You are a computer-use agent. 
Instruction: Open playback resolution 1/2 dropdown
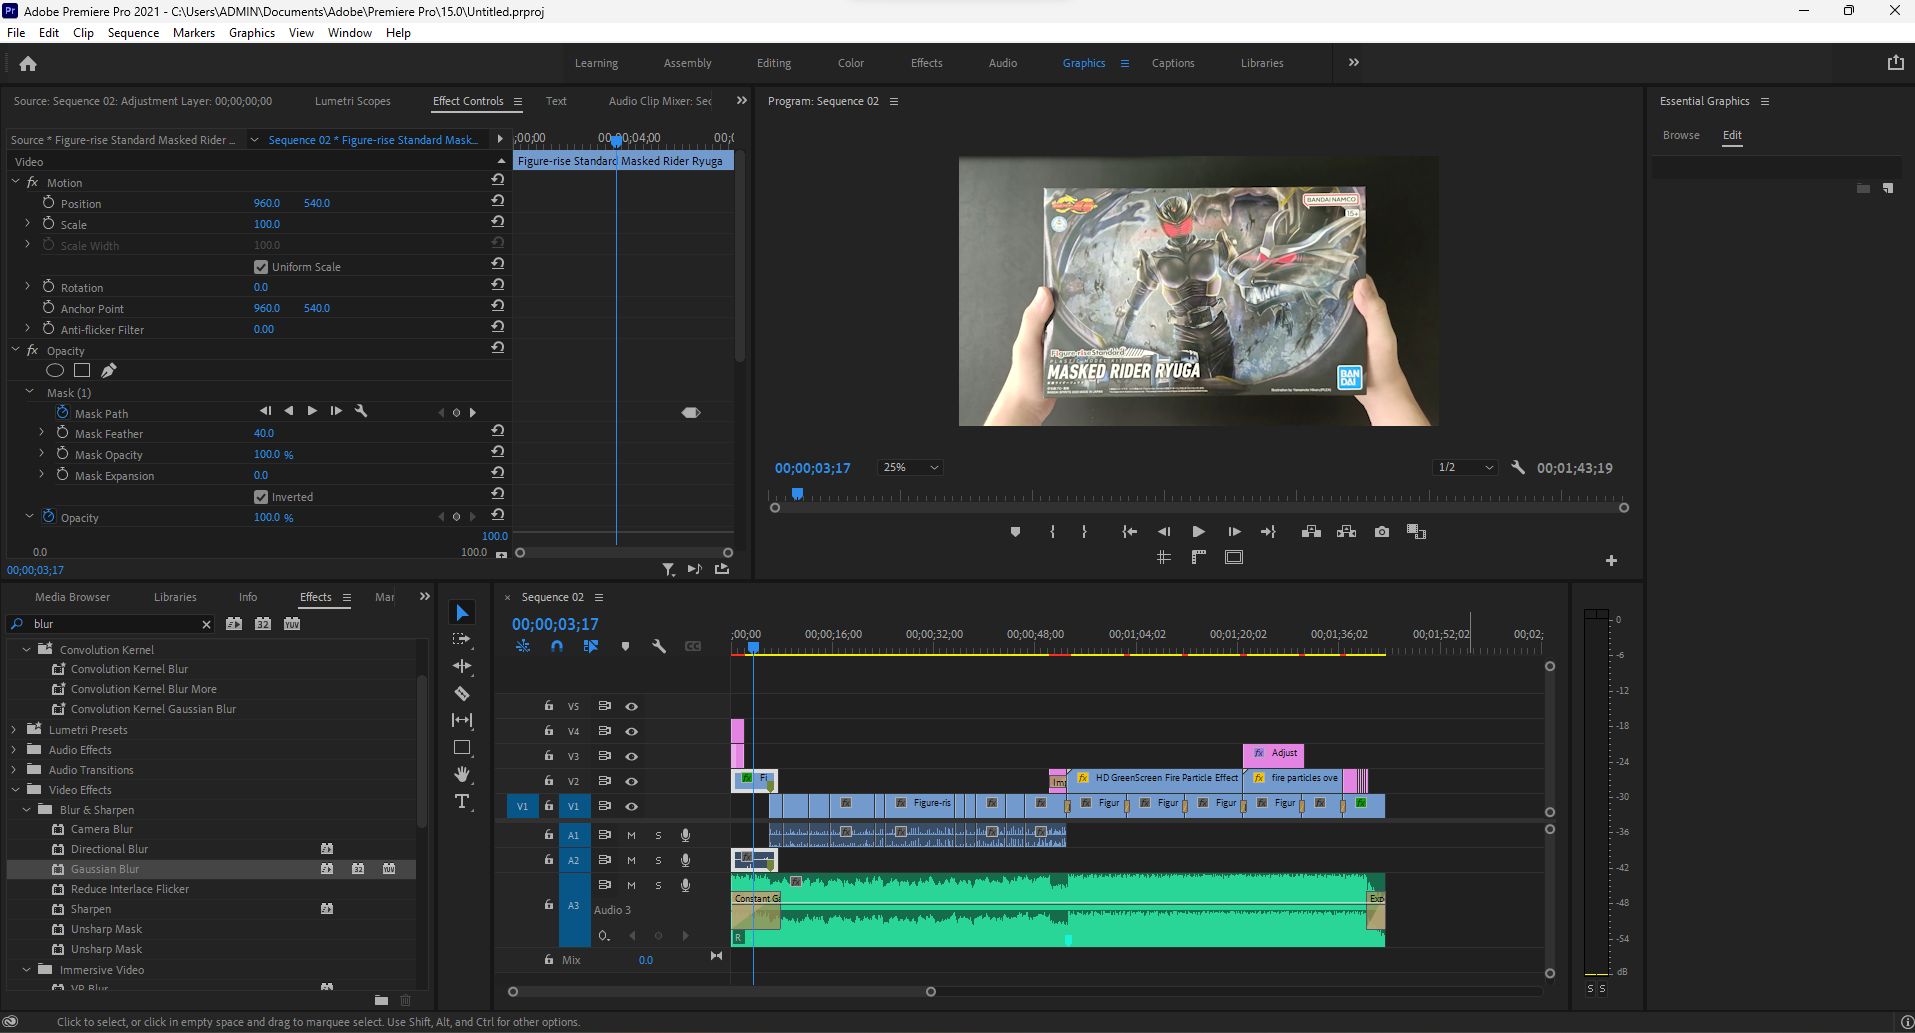(1464, 467)
